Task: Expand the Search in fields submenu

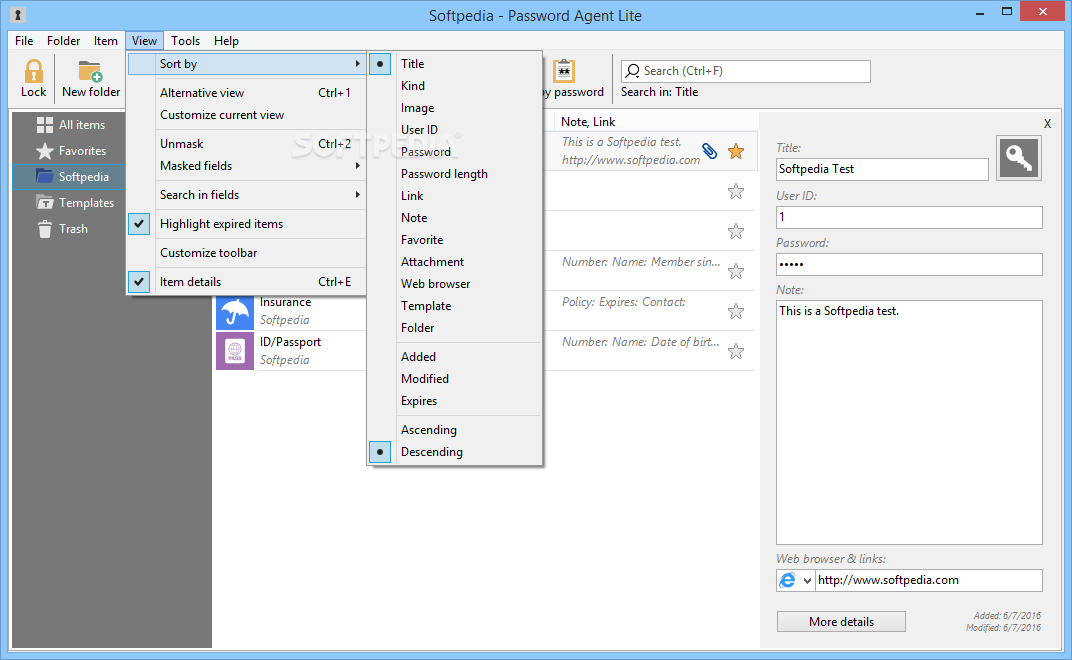Action: 247,195
